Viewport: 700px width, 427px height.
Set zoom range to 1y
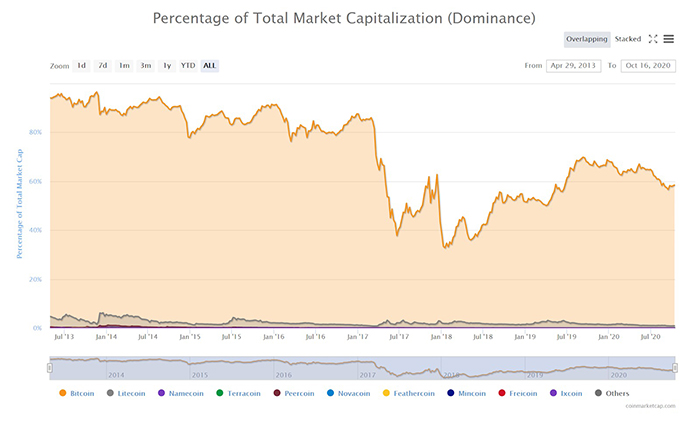(x=167, y=66)
